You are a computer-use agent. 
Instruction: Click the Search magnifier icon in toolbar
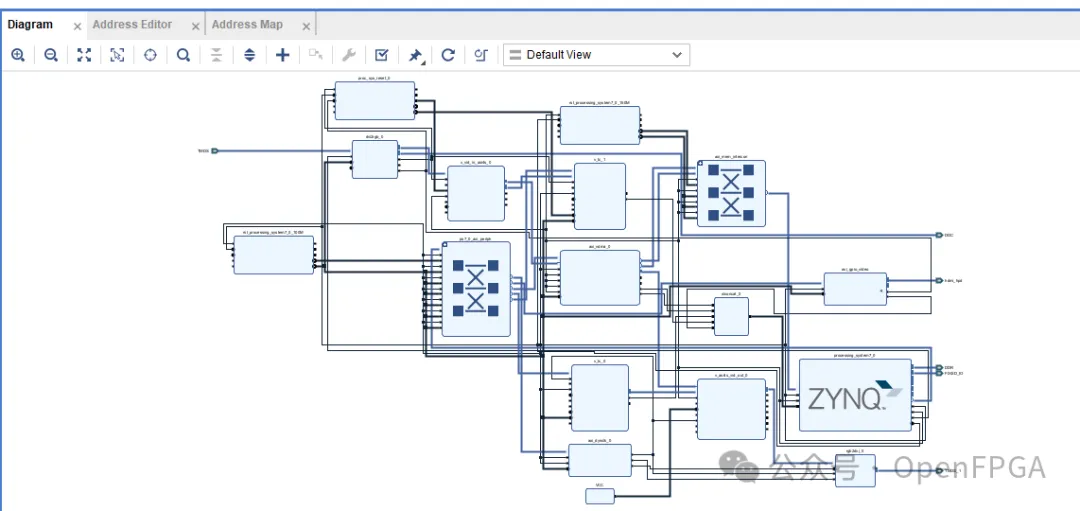(183, 55)
